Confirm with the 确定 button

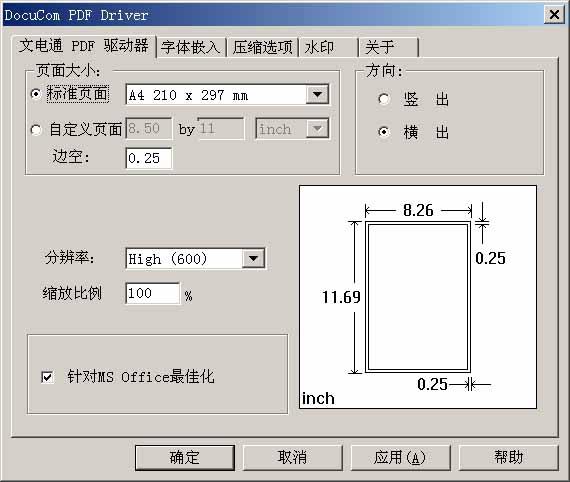click(185, 458)
